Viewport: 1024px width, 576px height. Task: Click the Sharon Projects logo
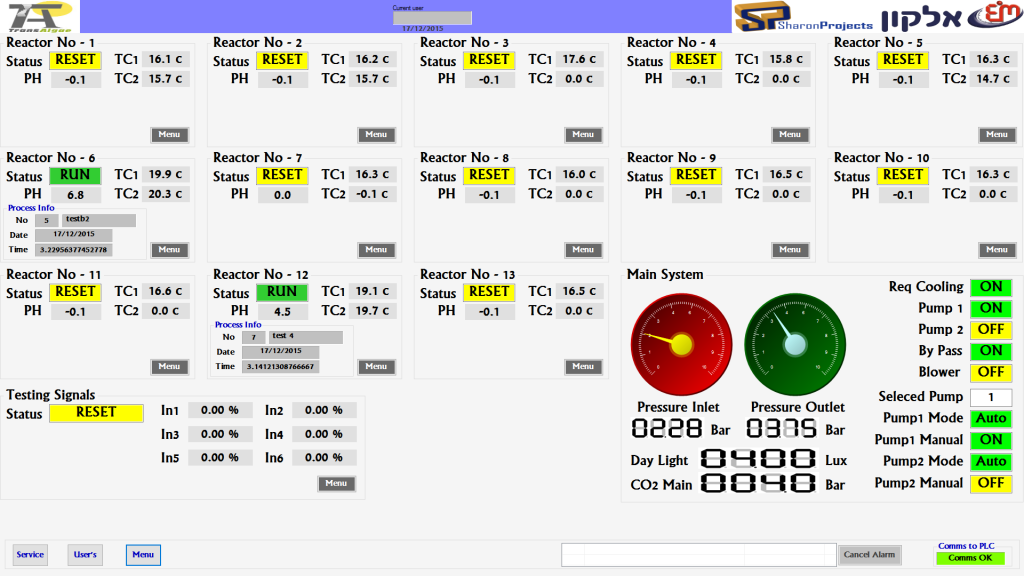(x=804, y=17)
